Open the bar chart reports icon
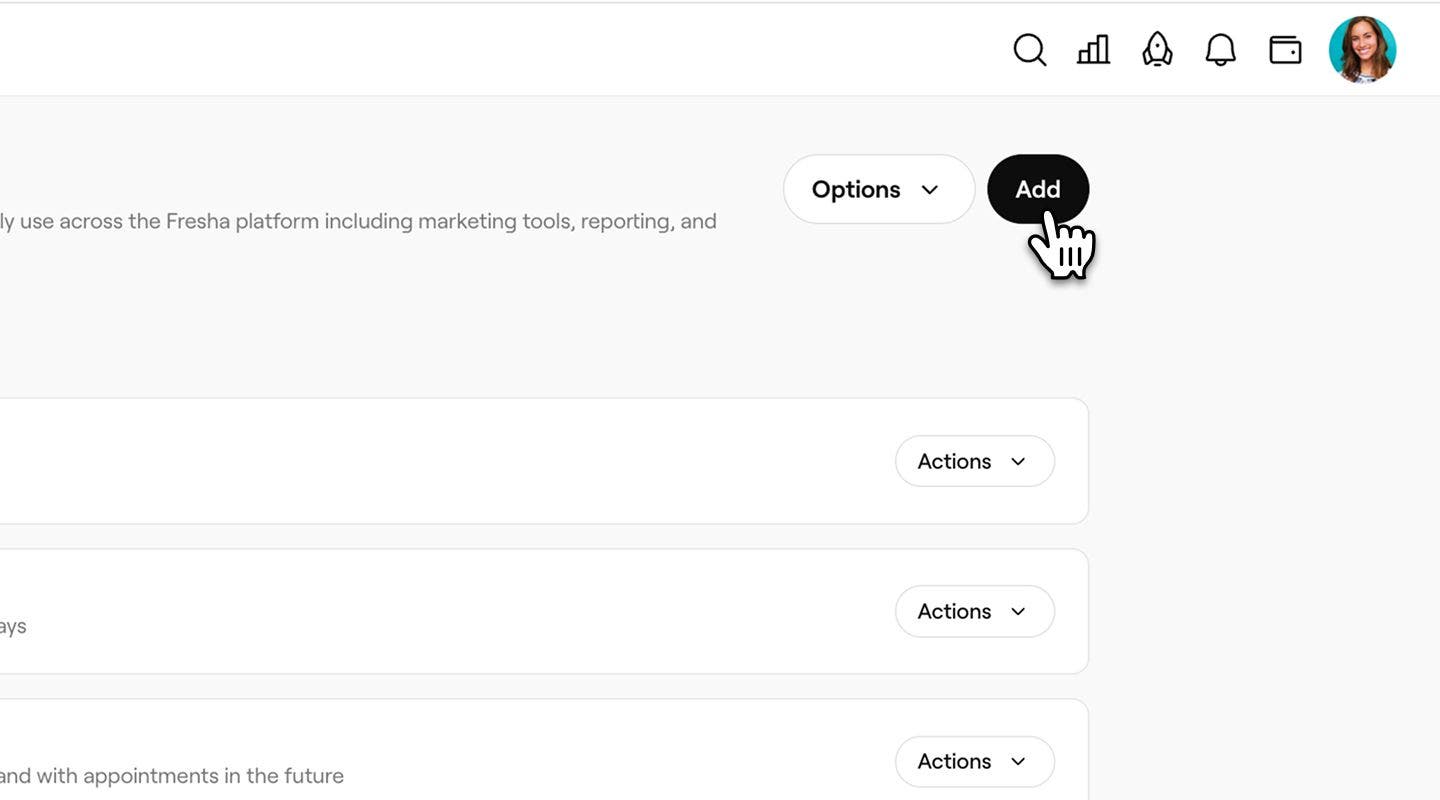Viewport: 1440px width, 800px height. coord(1093,49)
